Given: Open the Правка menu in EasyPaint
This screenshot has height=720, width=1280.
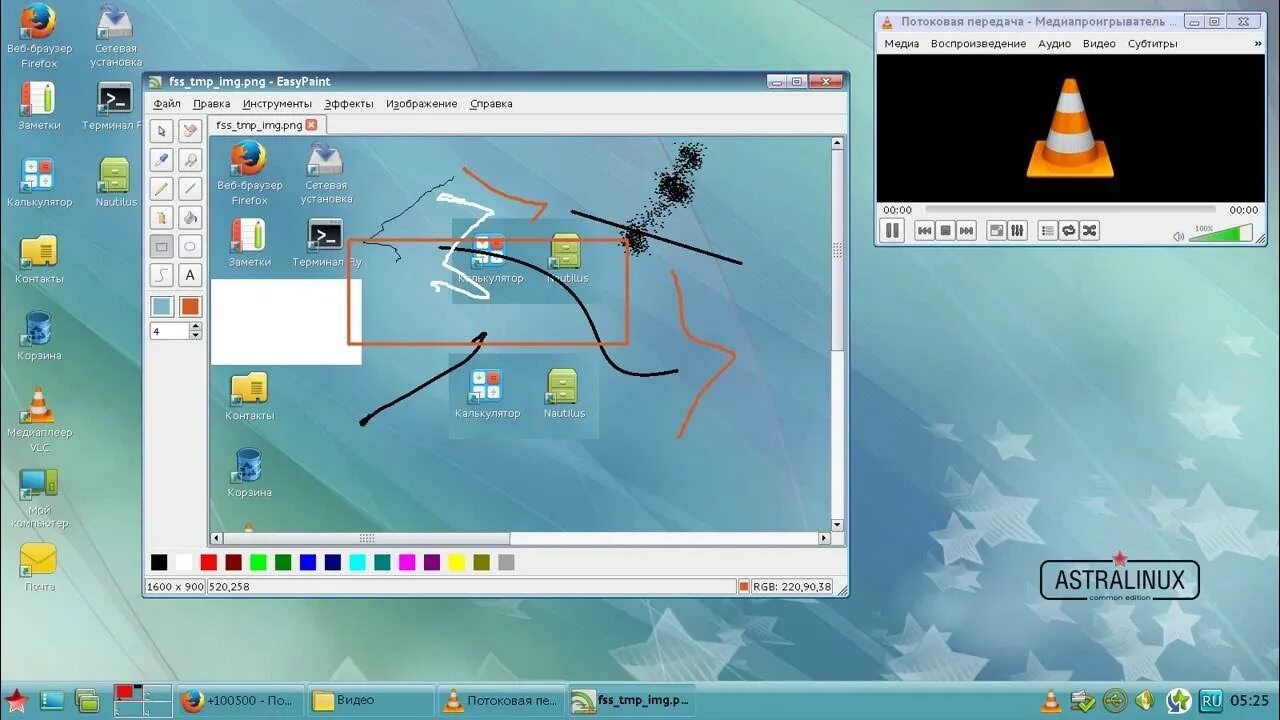Looking at the screenshot, I should (212, 103).
